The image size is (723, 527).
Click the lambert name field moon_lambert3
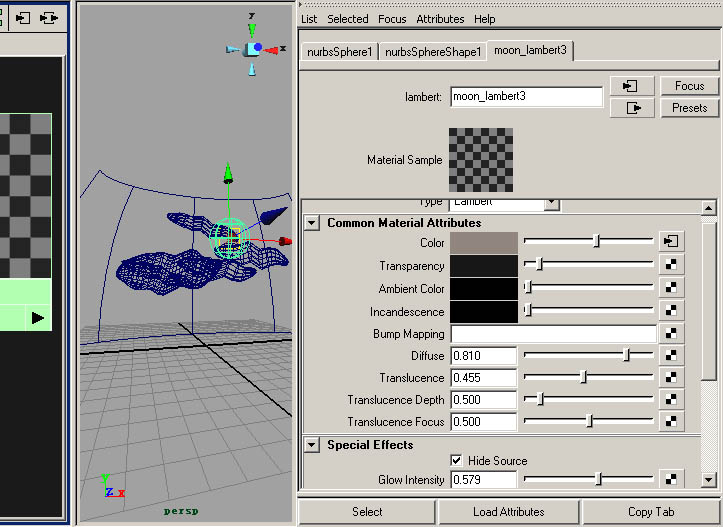(x=526, y=97)
